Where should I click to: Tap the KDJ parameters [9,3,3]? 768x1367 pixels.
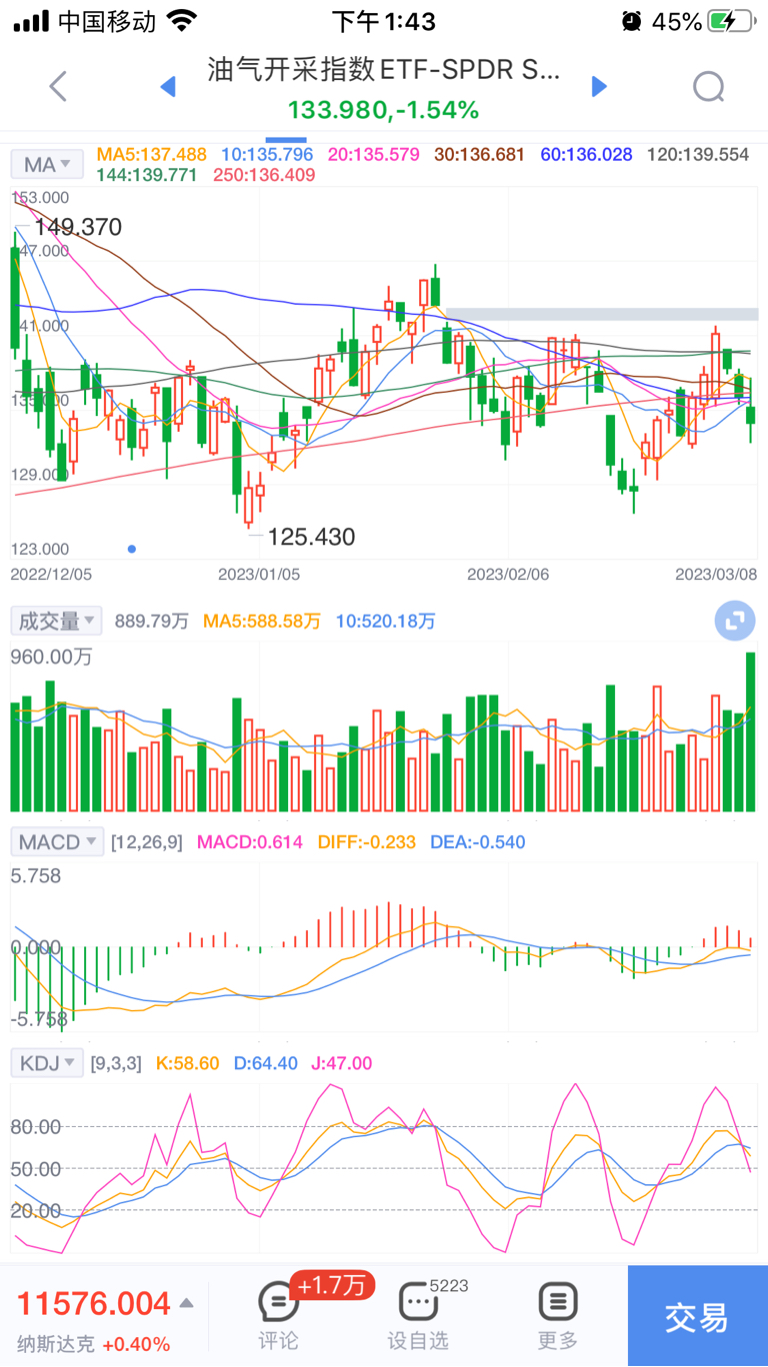coord(118,1063)
